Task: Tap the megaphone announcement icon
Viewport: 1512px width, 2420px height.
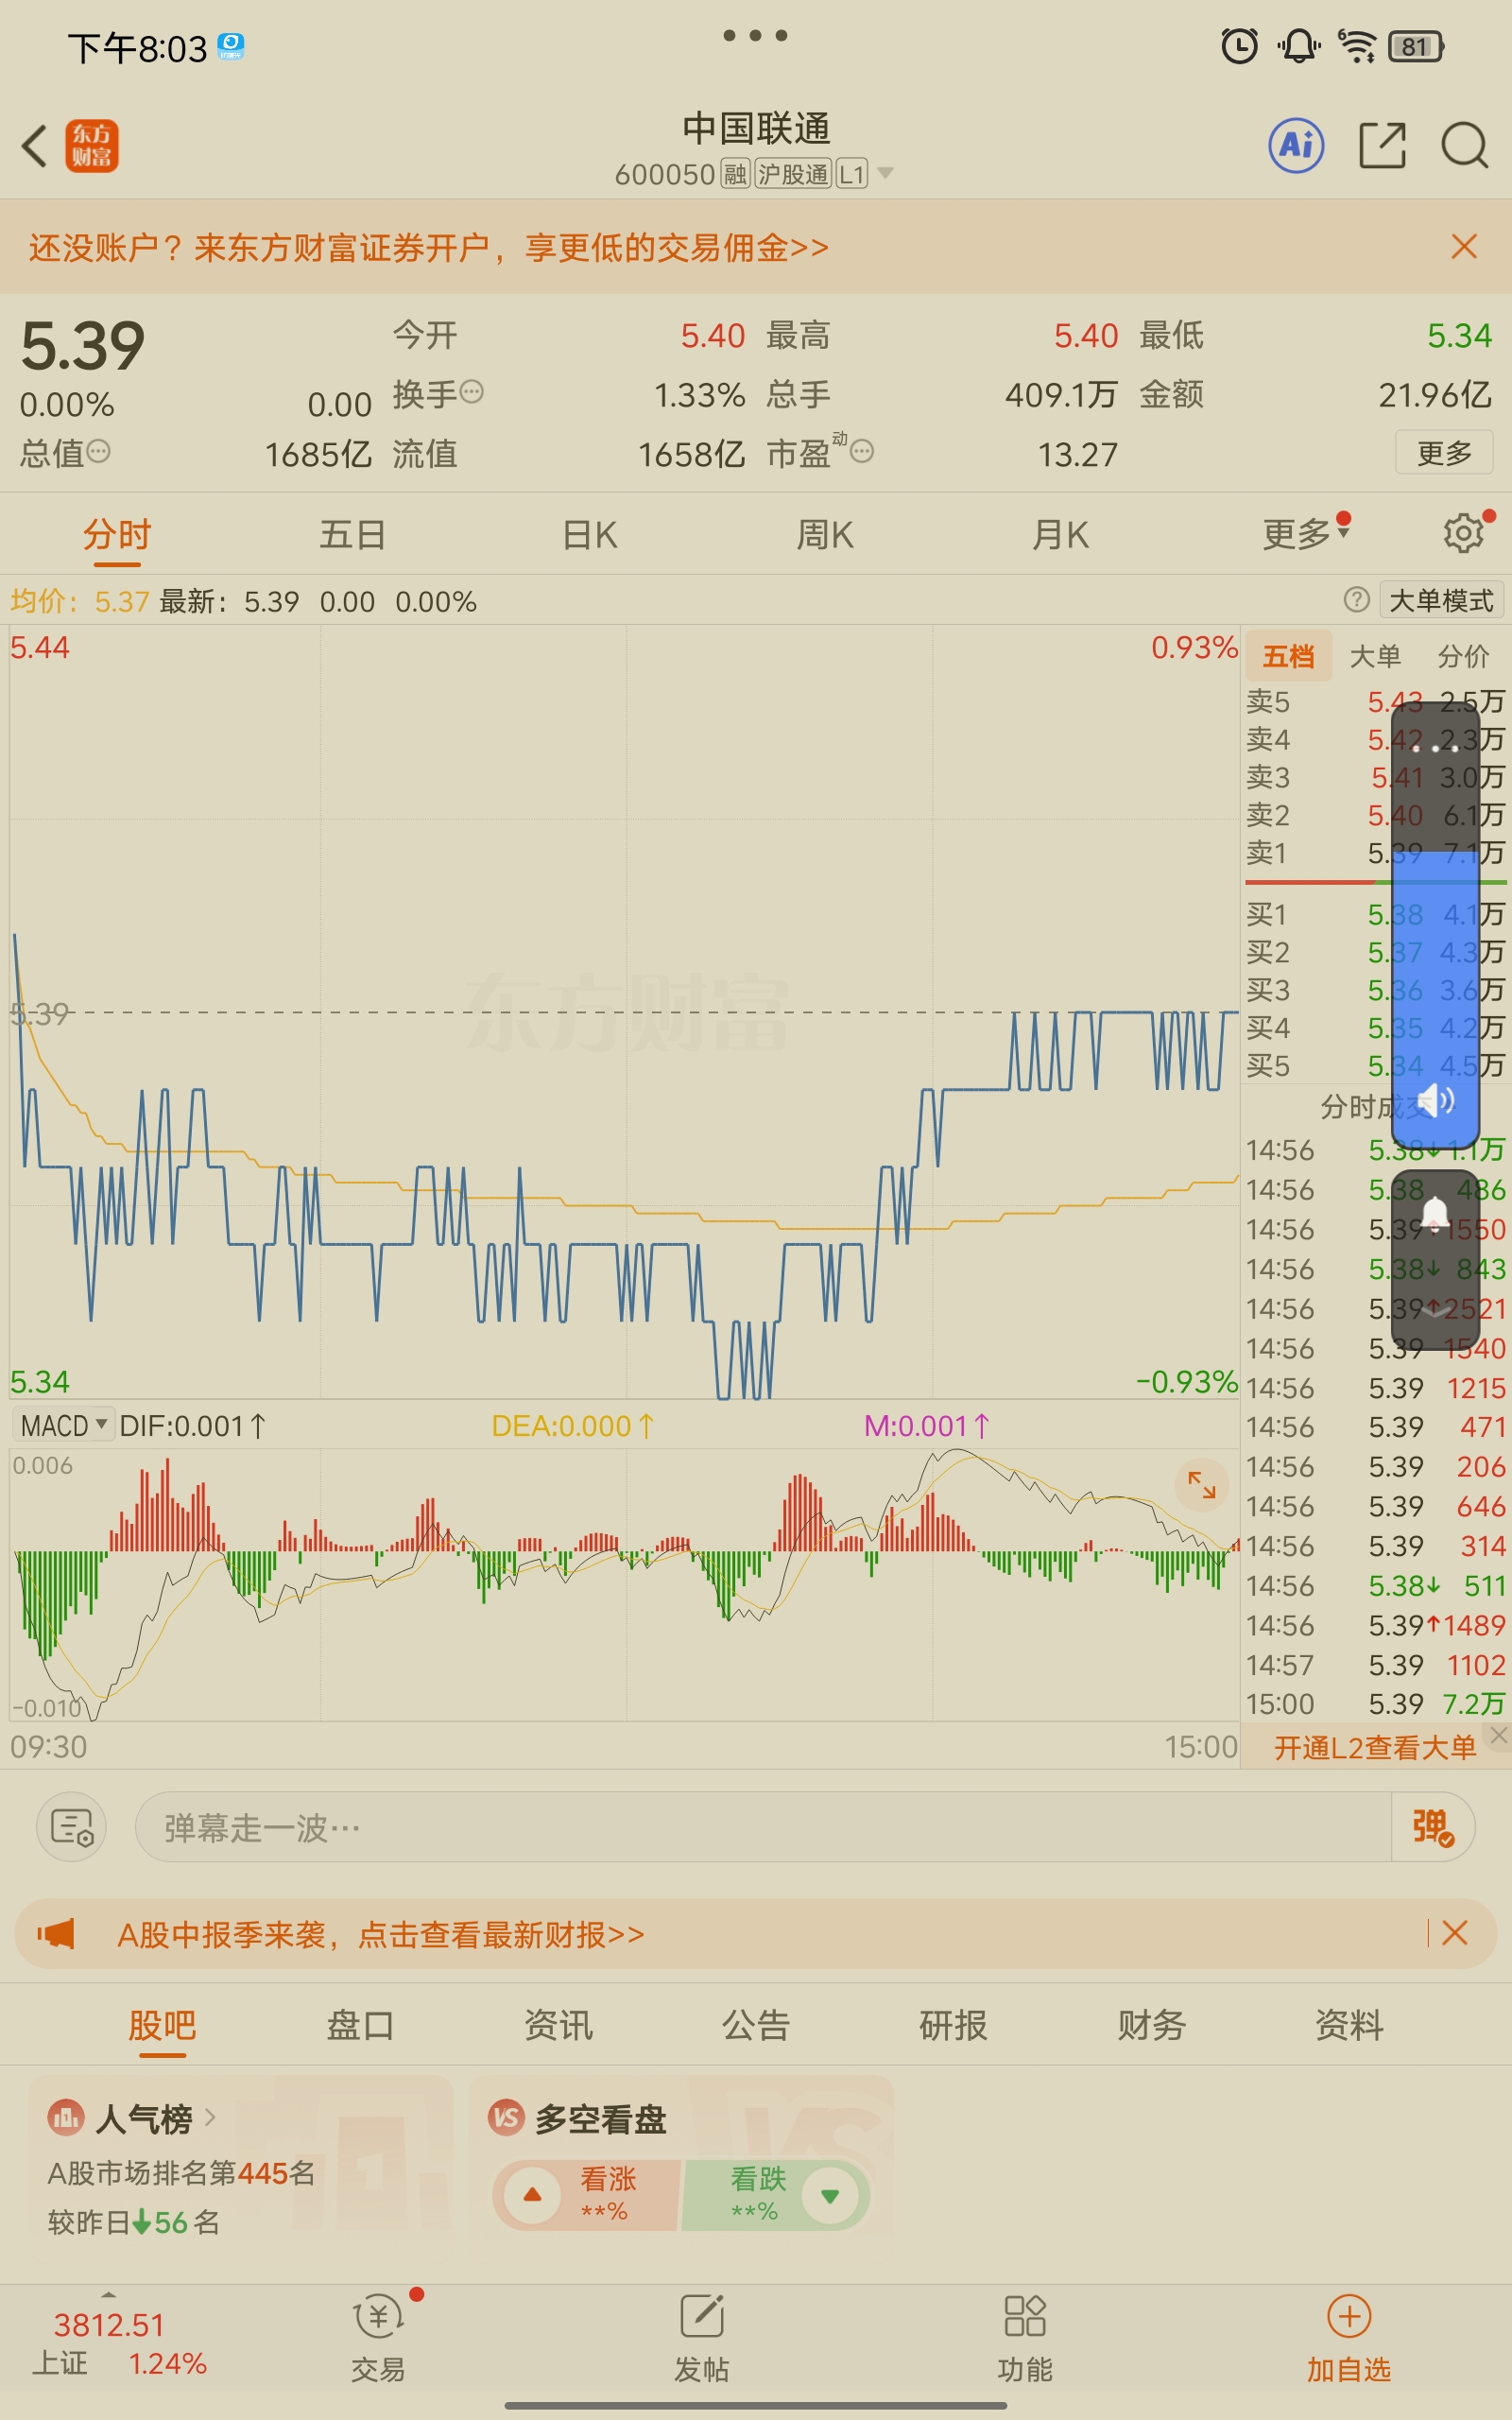Action: pos(56,1933)
